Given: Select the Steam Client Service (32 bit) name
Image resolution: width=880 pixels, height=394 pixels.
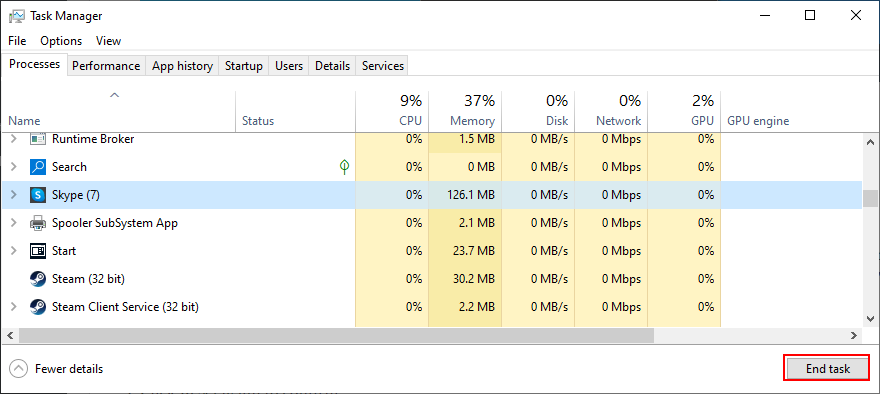Looking at the screenshot, I should tap(125, 307).
